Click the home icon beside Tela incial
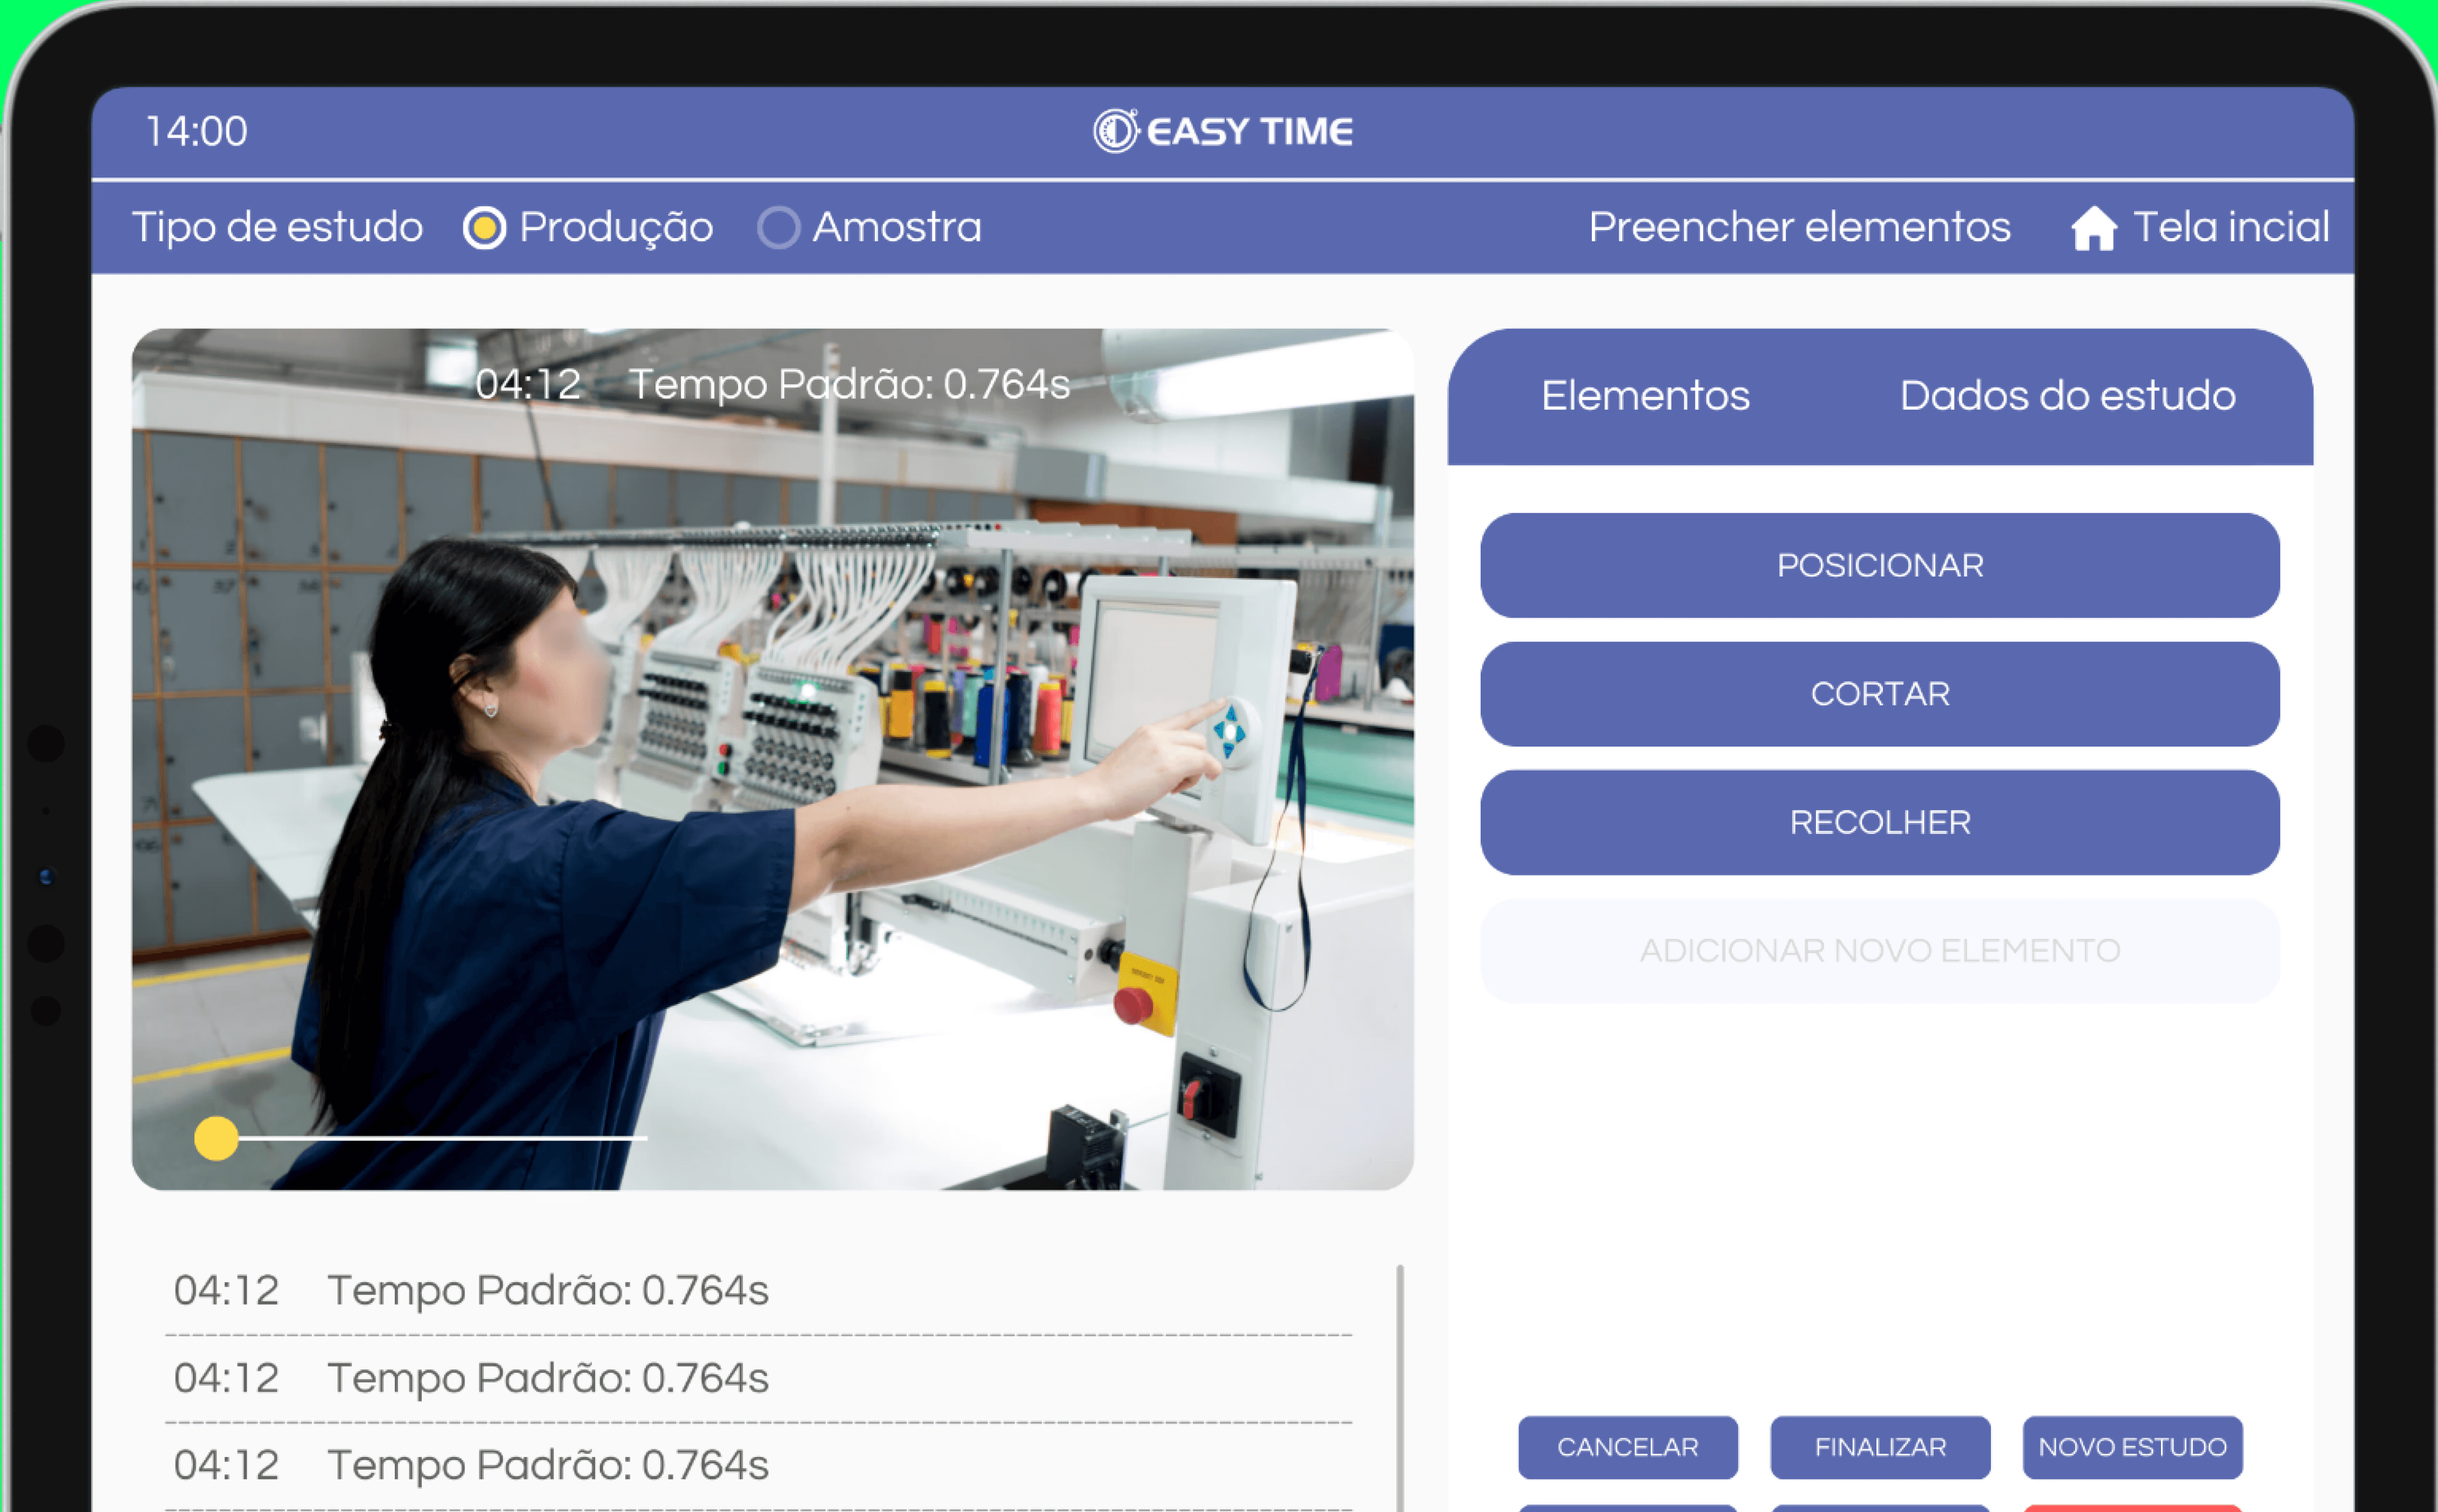The image size is (2438, 1512). [2093, 228]
